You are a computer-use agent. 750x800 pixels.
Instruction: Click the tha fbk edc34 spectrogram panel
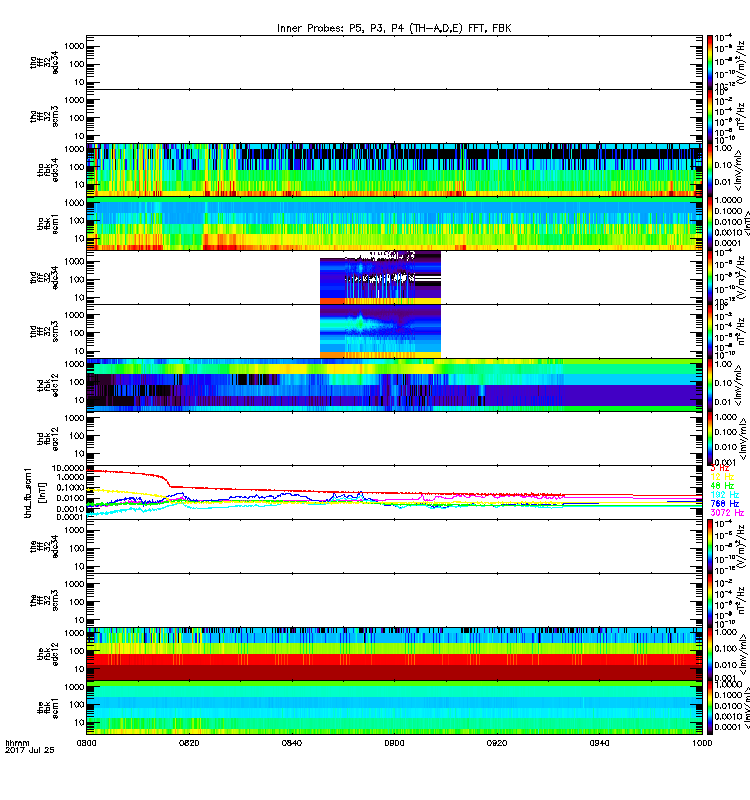point(394,170)
